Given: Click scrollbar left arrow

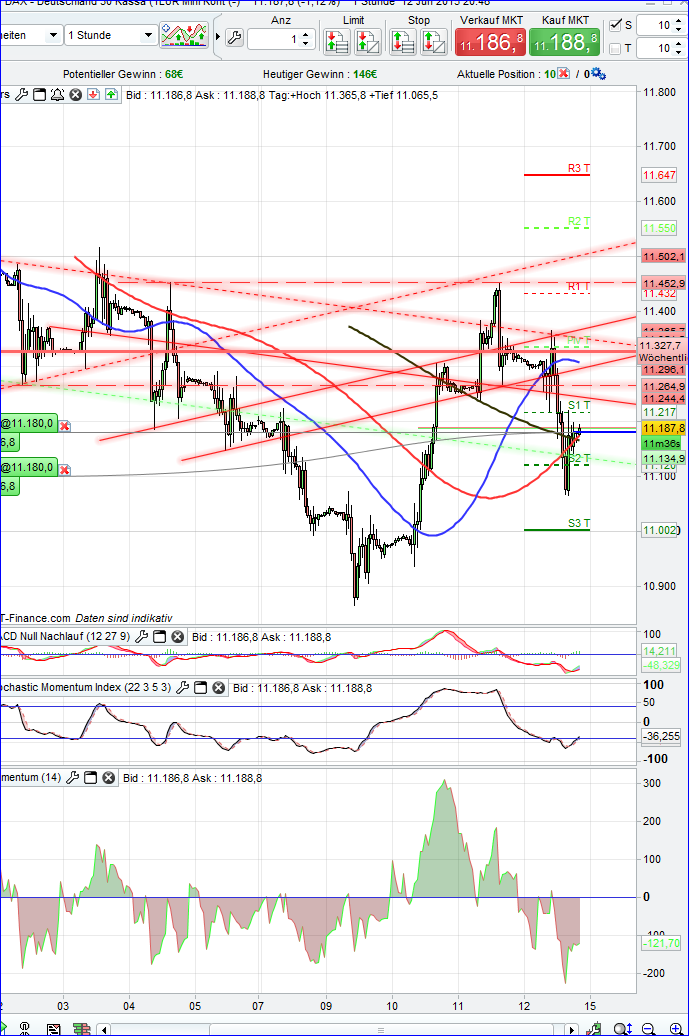Looking at the screenshot, I should (104, 1029).
